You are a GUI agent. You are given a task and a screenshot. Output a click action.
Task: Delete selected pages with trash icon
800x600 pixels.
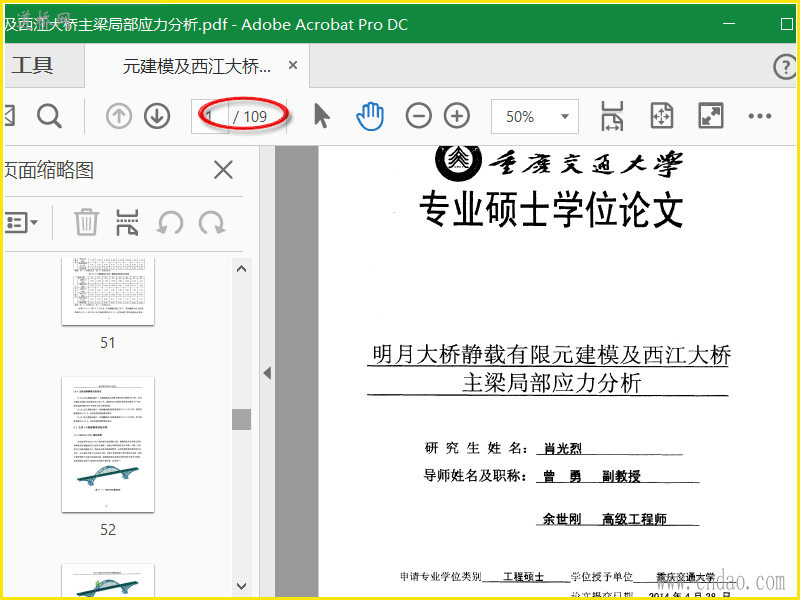pyautogui.click(x=86, y=222)
